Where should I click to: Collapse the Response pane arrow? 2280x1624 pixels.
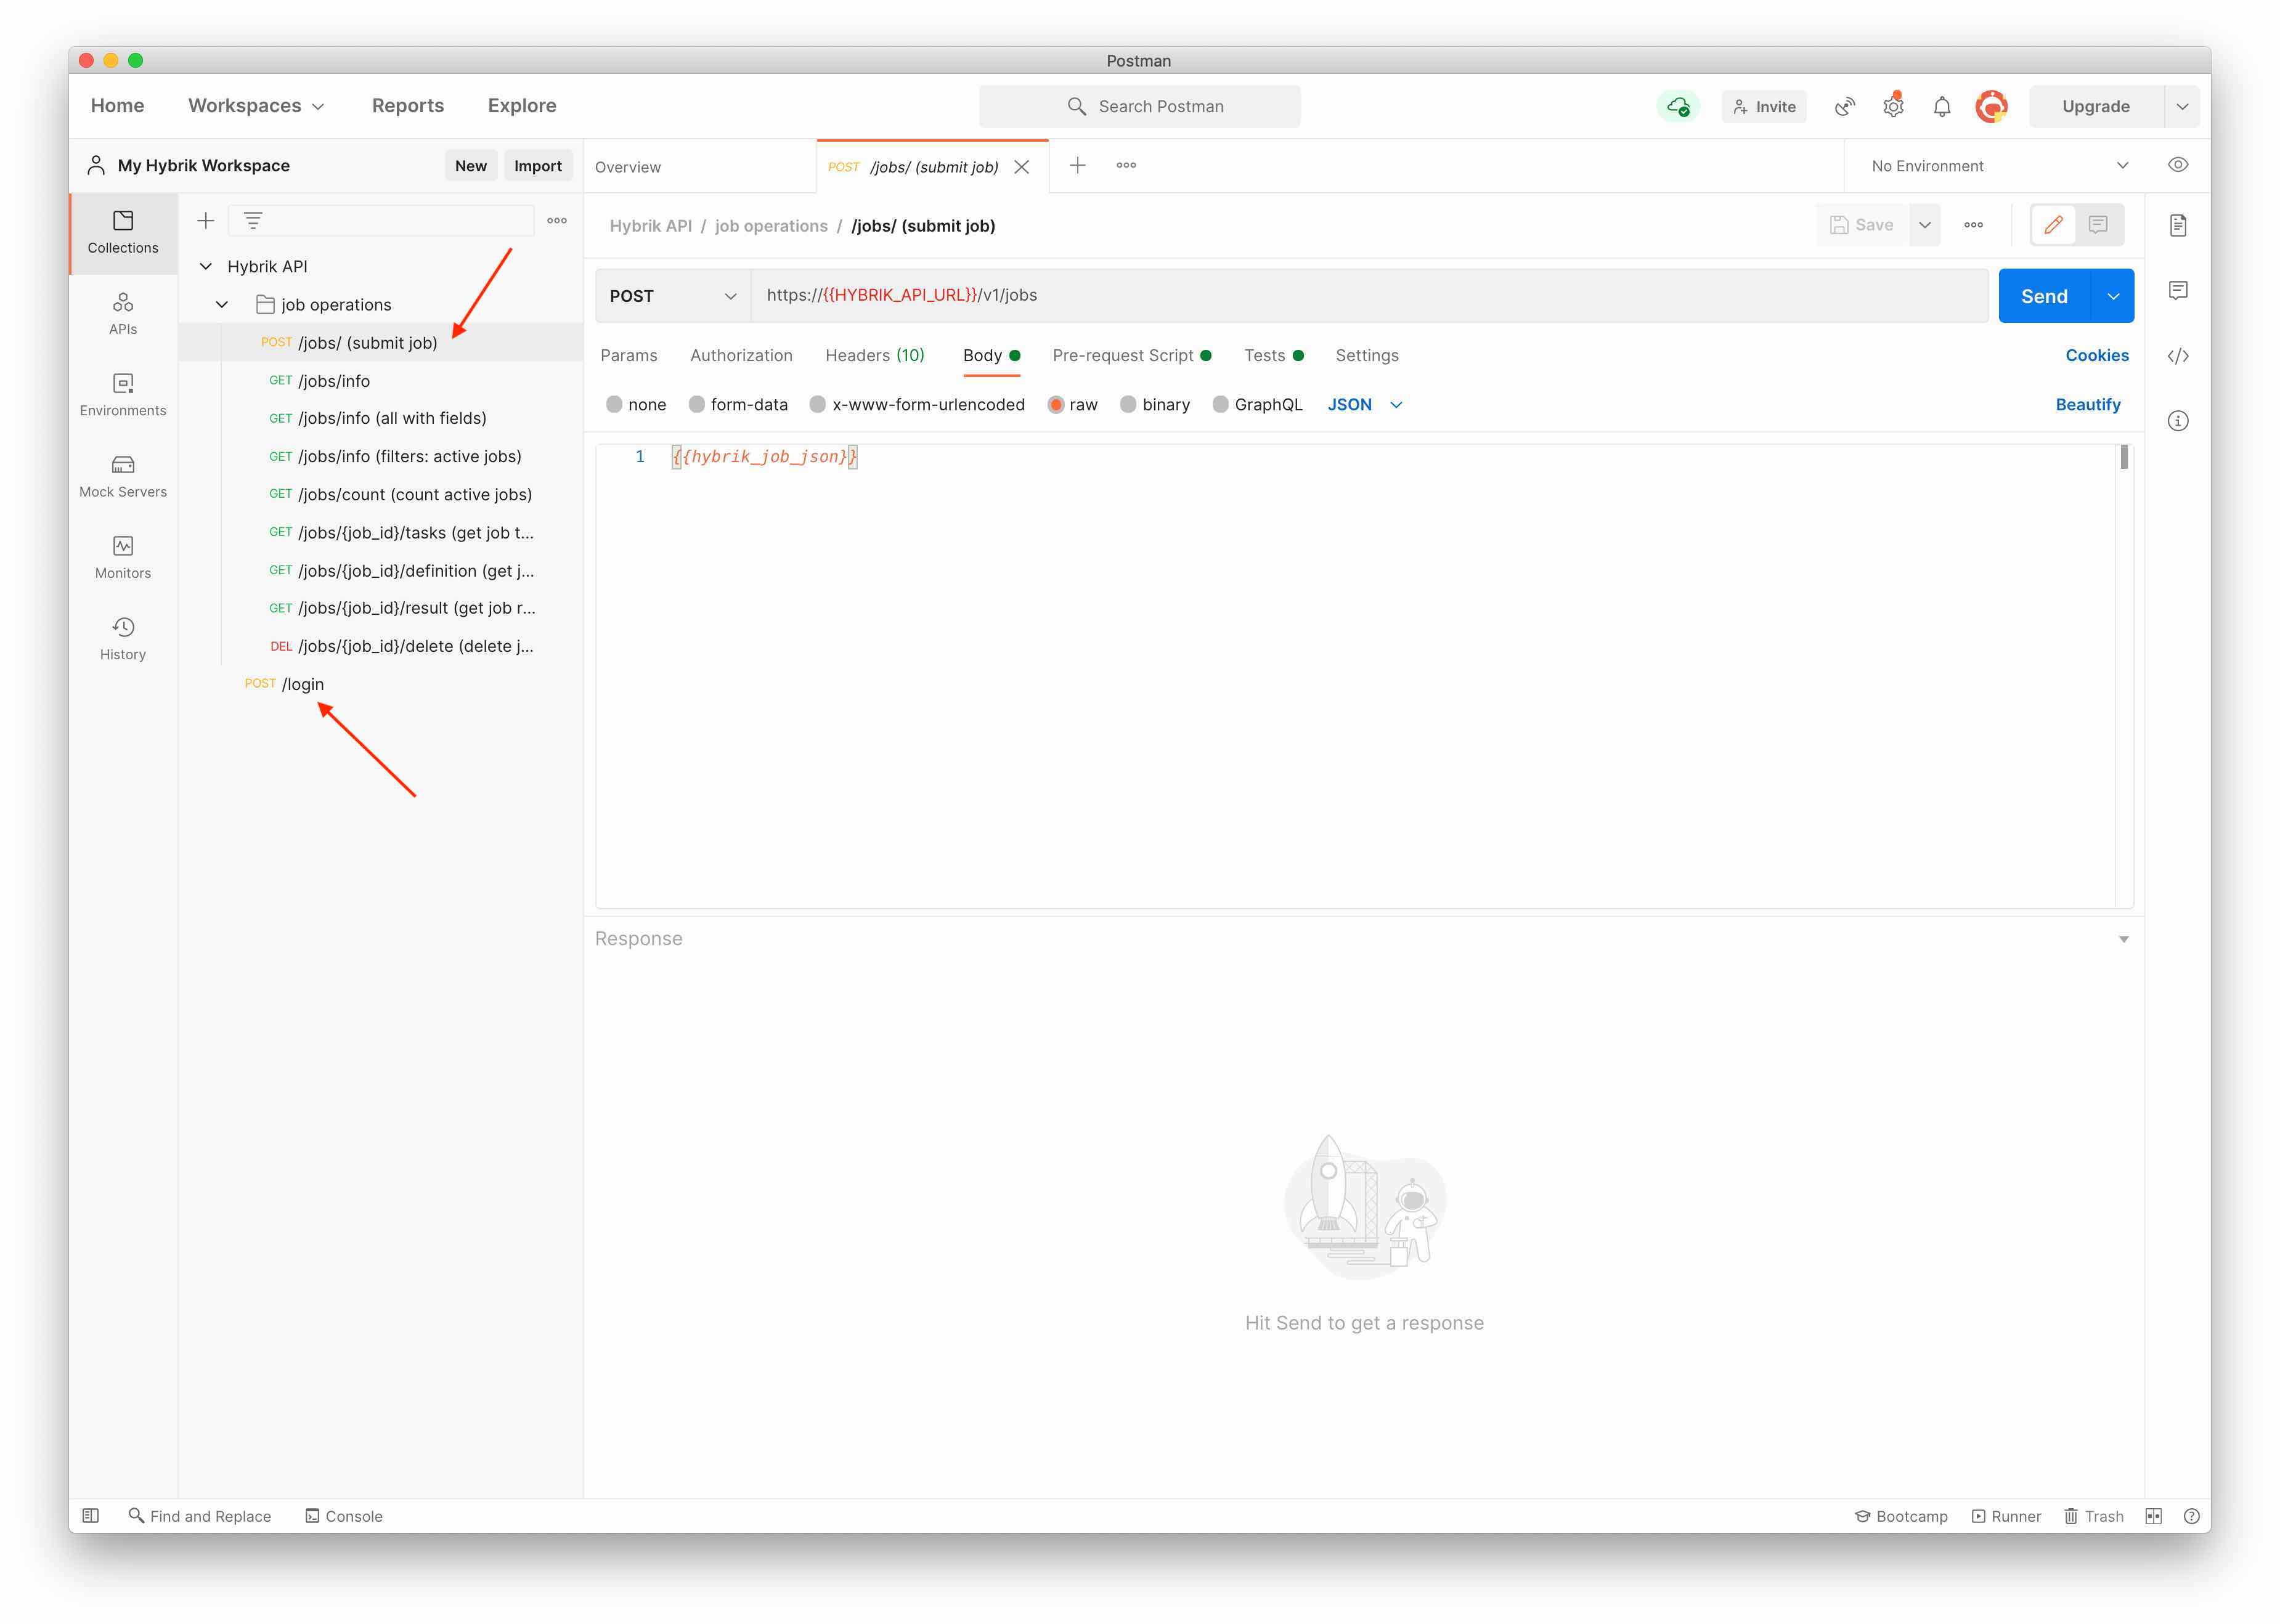2123,939
